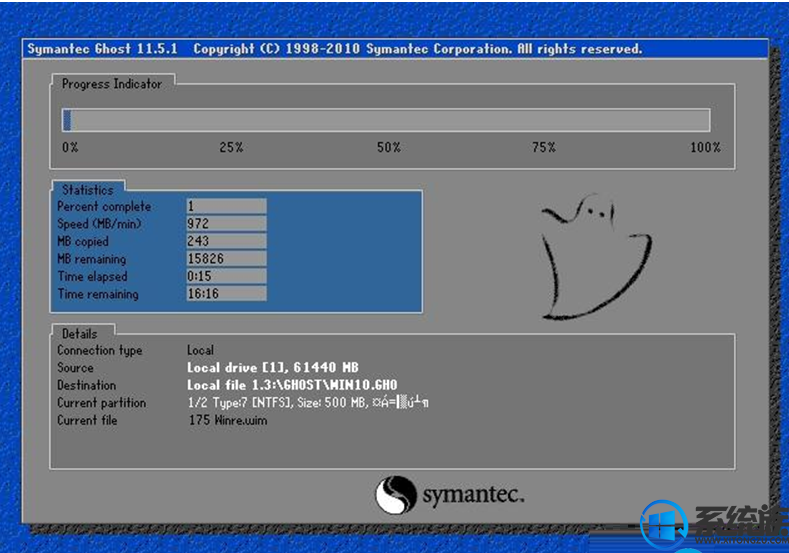Click the Local connection value
The height and width of the screenshot is (553, 789).
point(200,350)
